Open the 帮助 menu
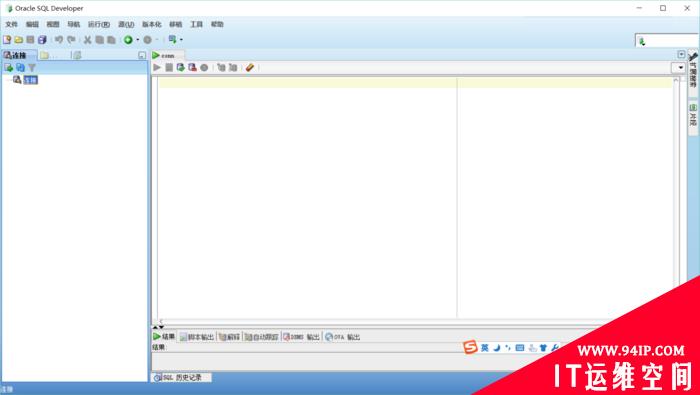Image resolution: width=700 pixels, height=395 pixels. [217, 24]
